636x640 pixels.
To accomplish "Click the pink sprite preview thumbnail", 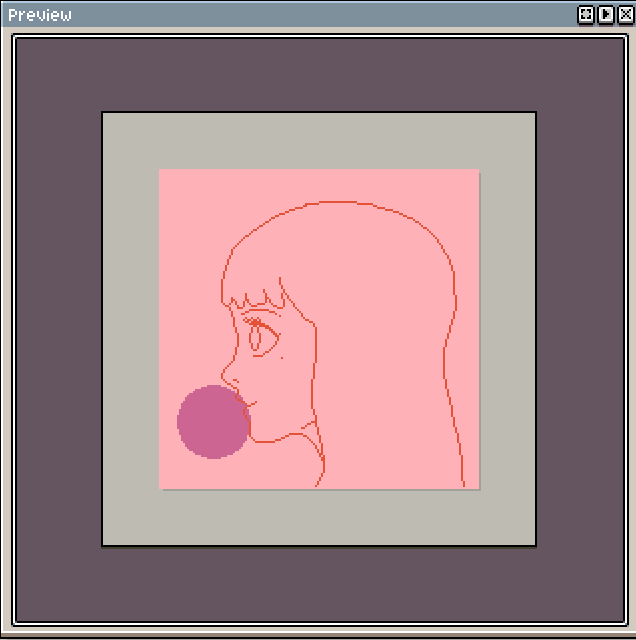I will pos(319,329).
